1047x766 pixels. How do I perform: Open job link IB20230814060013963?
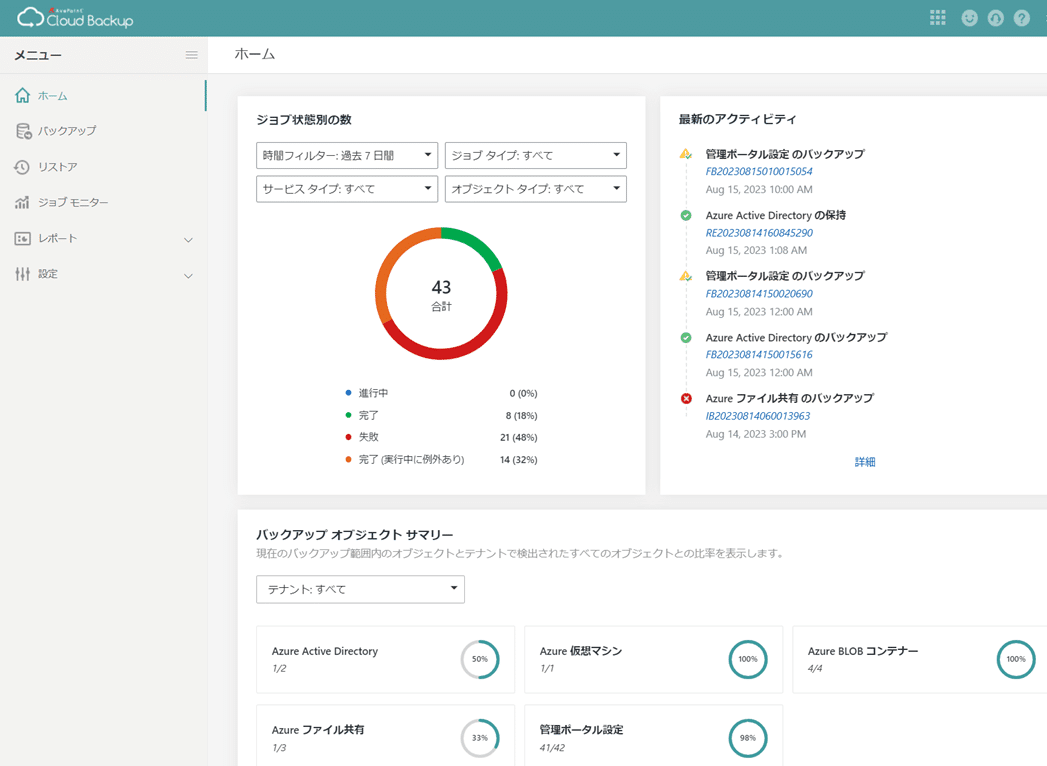(x=758, y=416)
